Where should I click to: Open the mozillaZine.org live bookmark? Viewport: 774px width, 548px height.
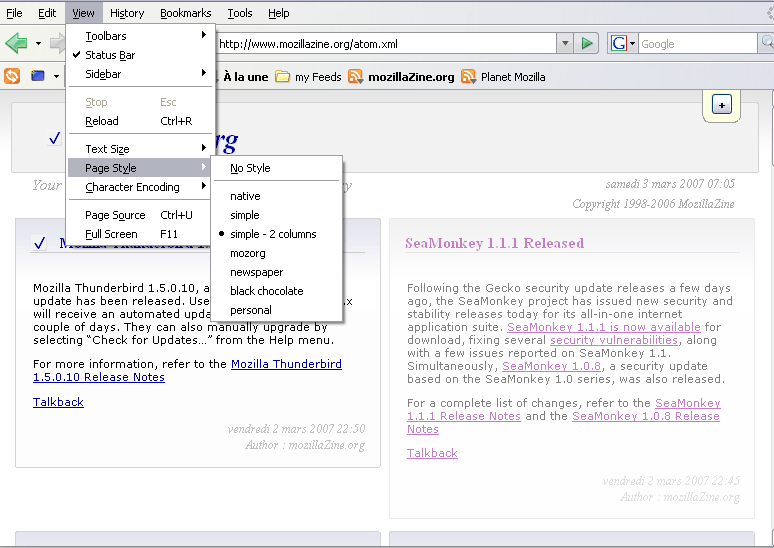tap(401, 77)
